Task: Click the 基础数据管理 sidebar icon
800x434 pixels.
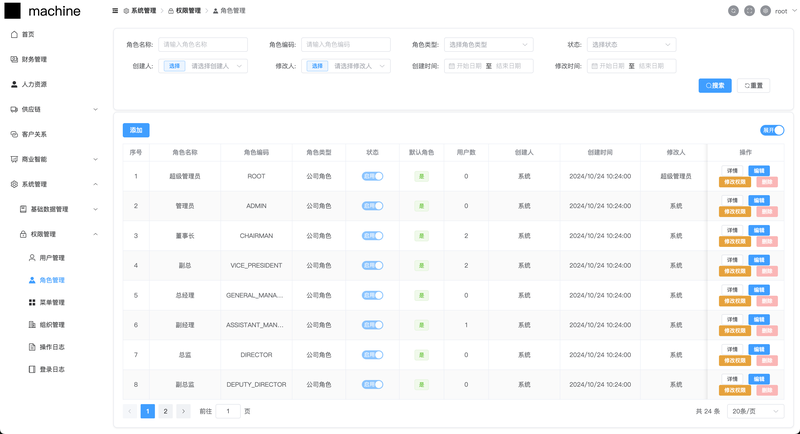Action: pos(23,209)
